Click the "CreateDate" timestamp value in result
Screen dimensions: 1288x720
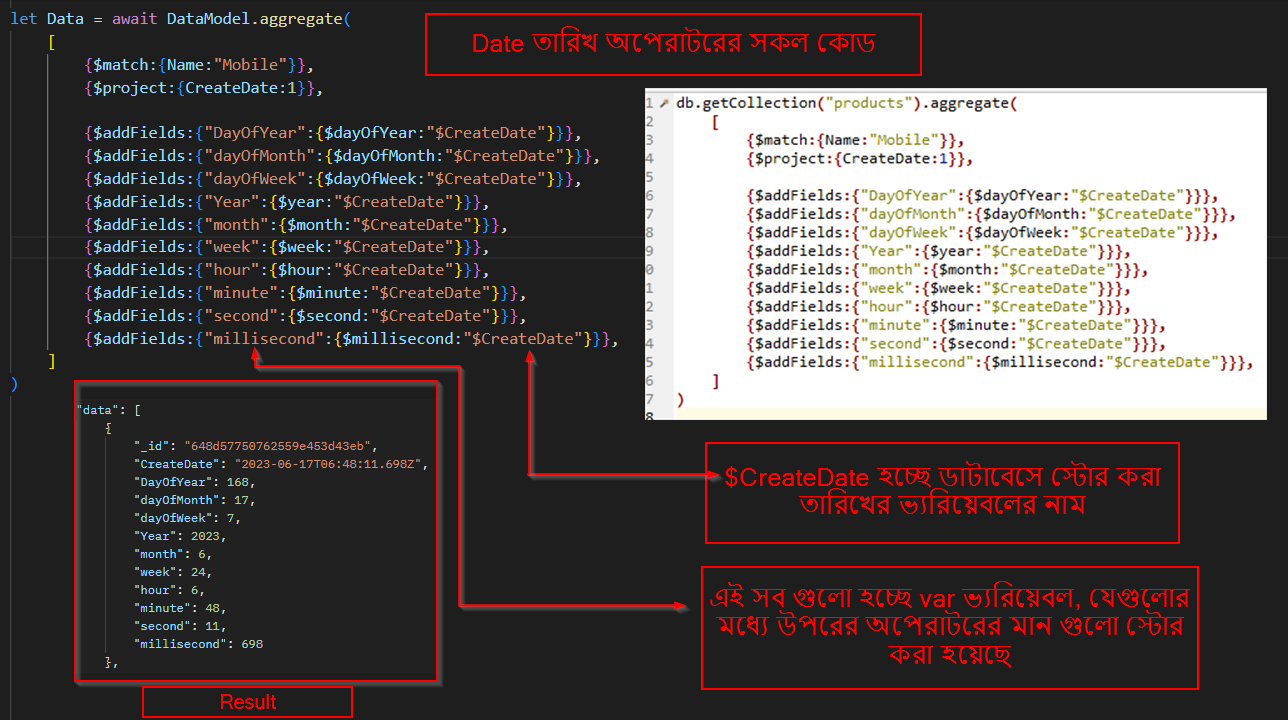[331, 464]
